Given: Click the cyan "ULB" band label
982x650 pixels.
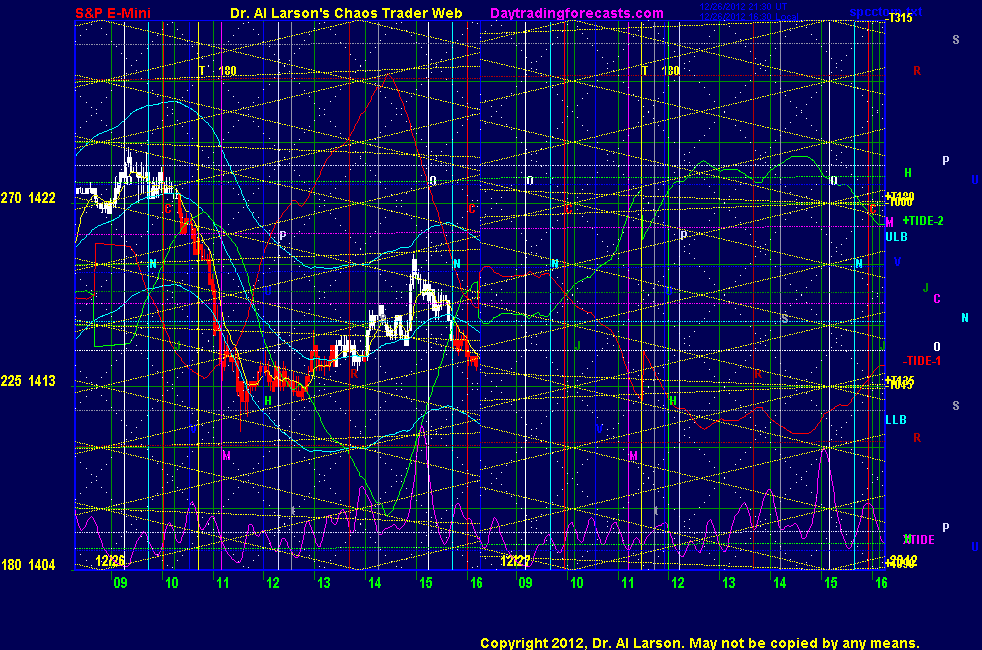Looking at the screenshot, I should (896, 237).
